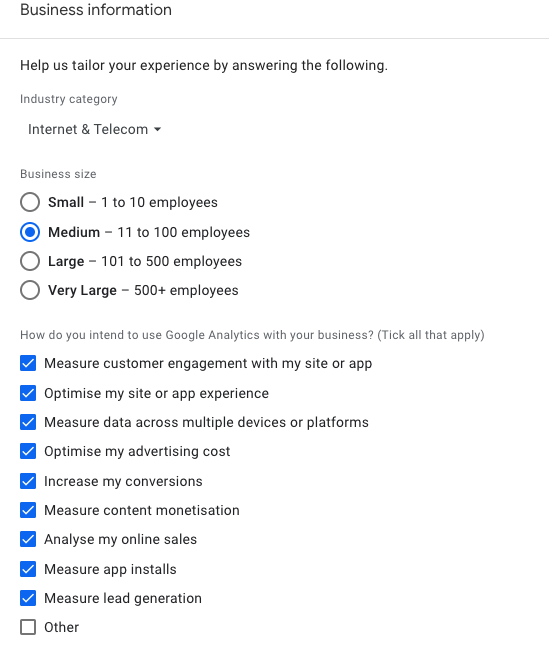The width and height of the screenshot is (549, 653).
Task: Select Very Large 500+ employees option
Action: click(x=30, y=290)
